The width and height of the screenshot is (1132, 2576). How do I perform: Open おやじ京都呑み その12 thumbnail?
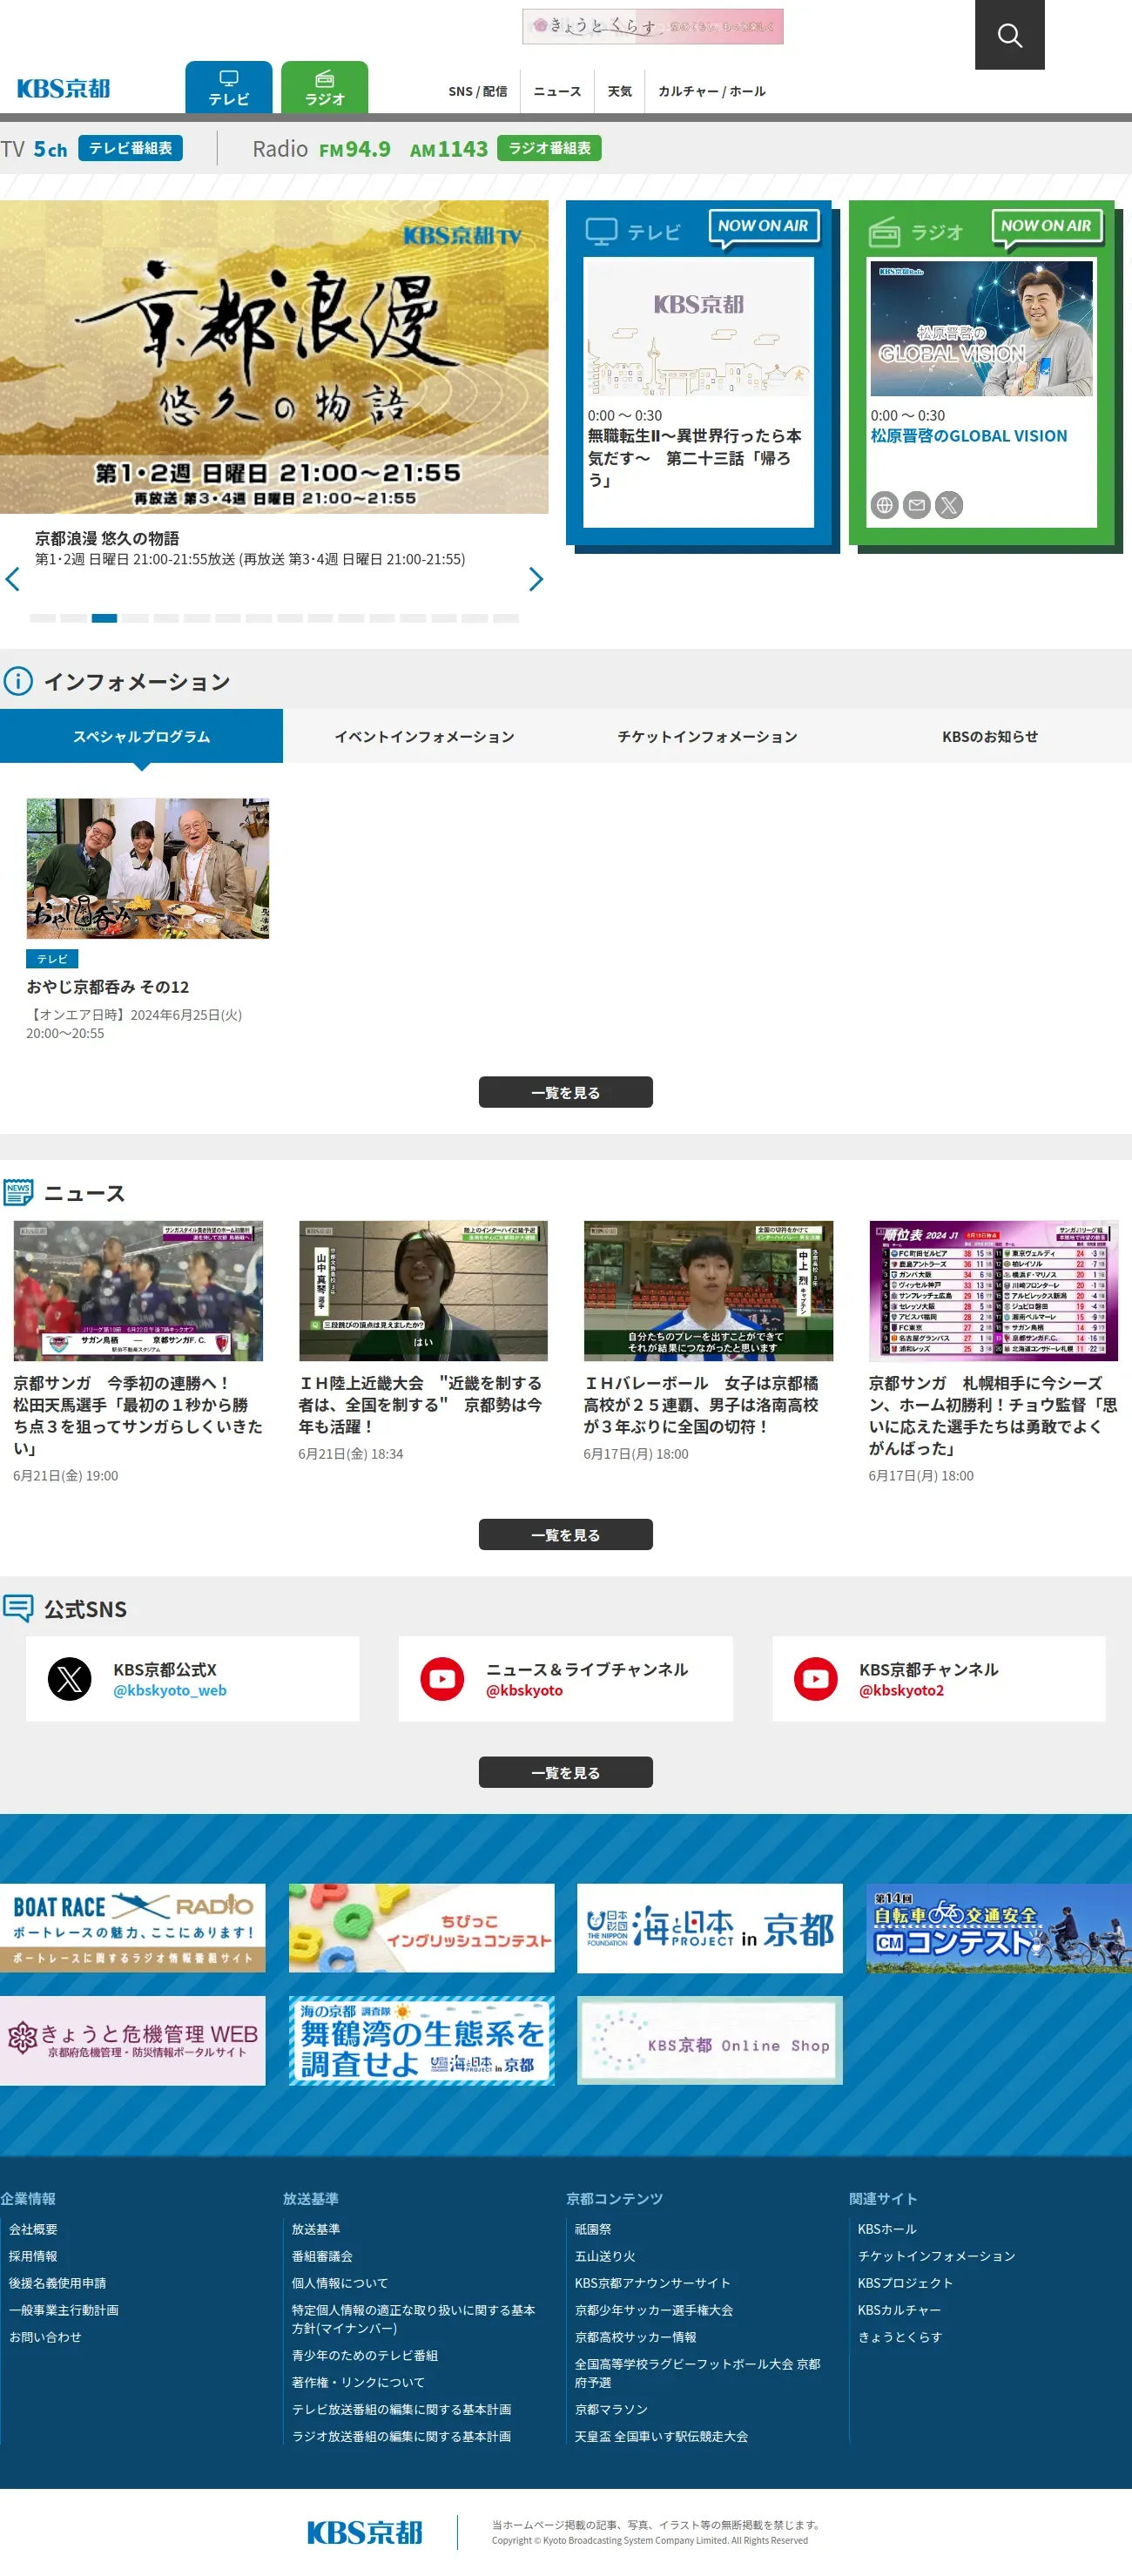pos(147,868)
